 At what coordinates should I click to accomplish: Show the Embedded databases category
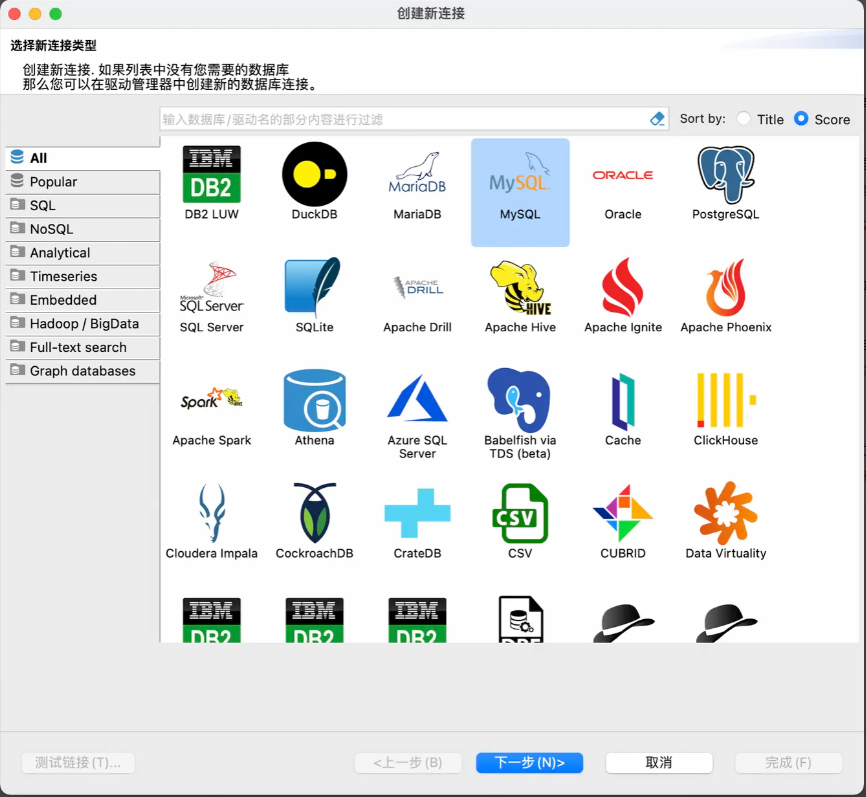(83, 300)
